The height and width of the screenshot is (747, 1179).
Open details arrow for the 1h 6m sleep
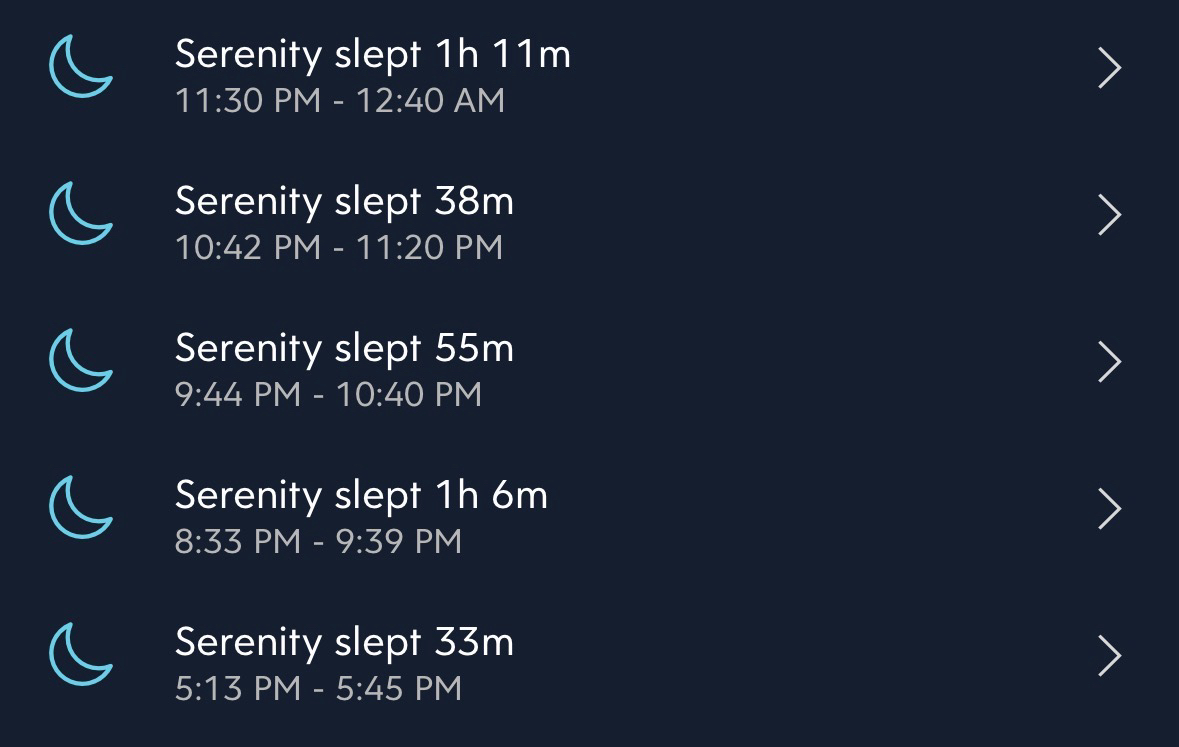click(x=1109, y=509)
